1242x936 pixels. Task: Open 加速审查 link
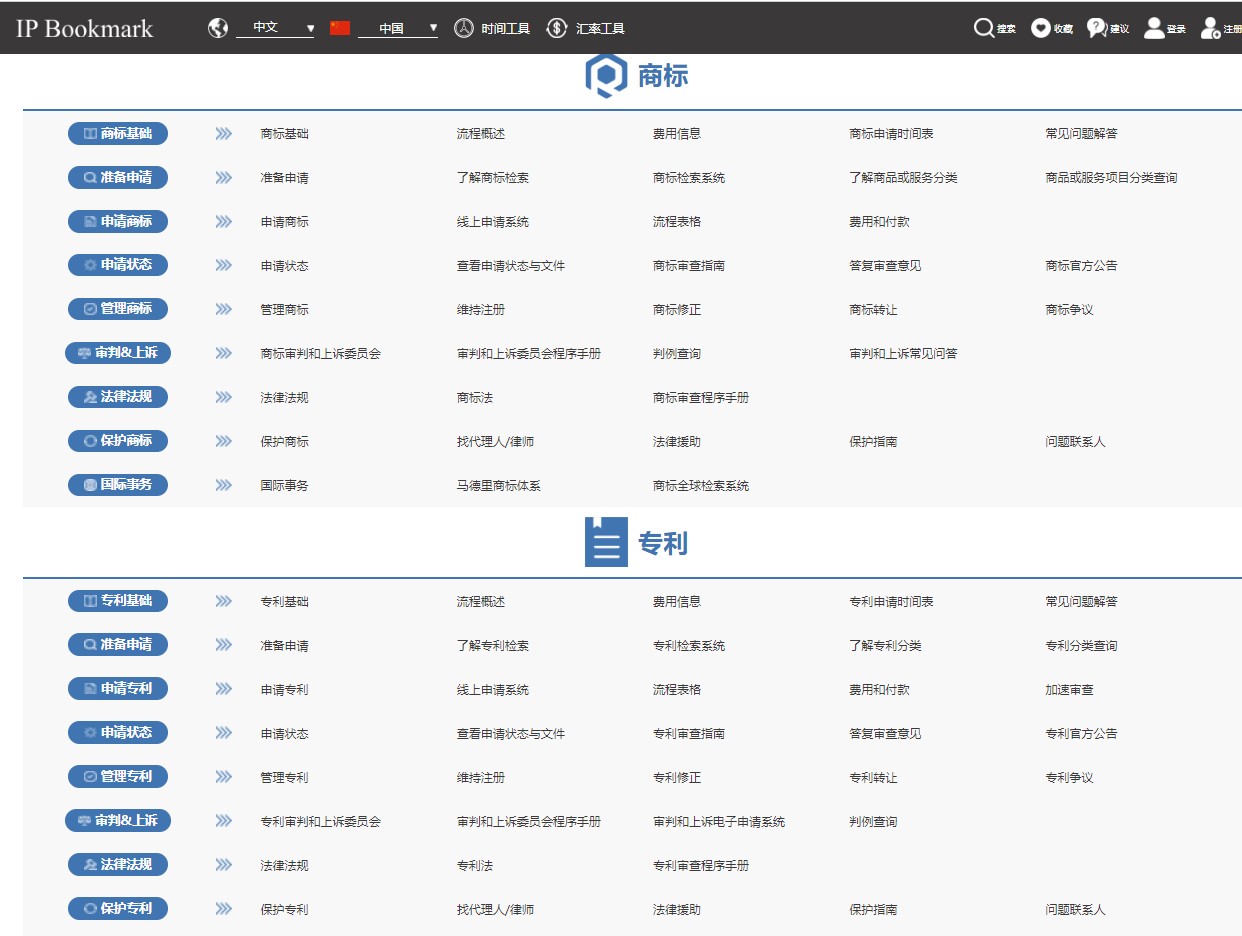[1069, 690]
